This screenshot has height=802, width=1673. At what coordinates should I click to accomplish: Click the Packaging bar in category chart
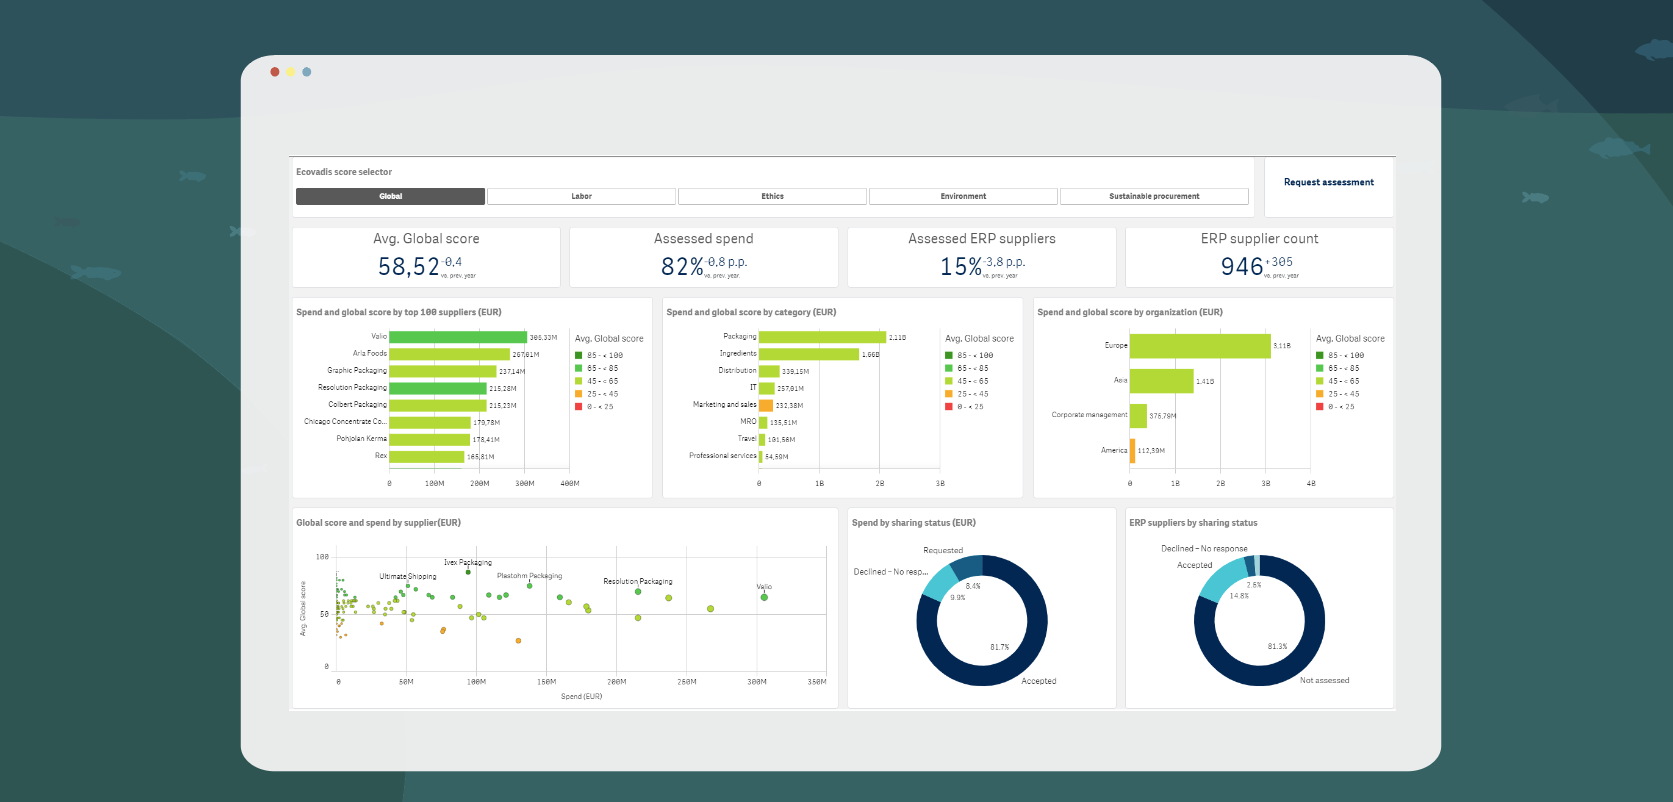click(x=822, y=337)
